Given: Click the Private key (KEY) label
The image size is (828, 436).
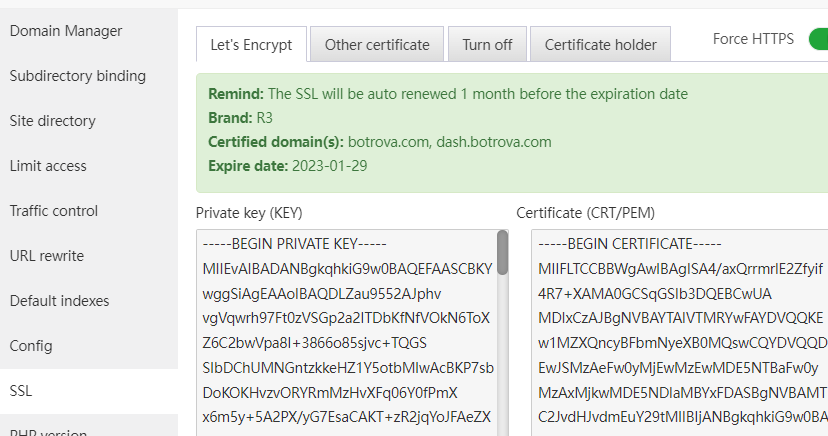Looking at the screenshot, I should [x=249, y=212].
